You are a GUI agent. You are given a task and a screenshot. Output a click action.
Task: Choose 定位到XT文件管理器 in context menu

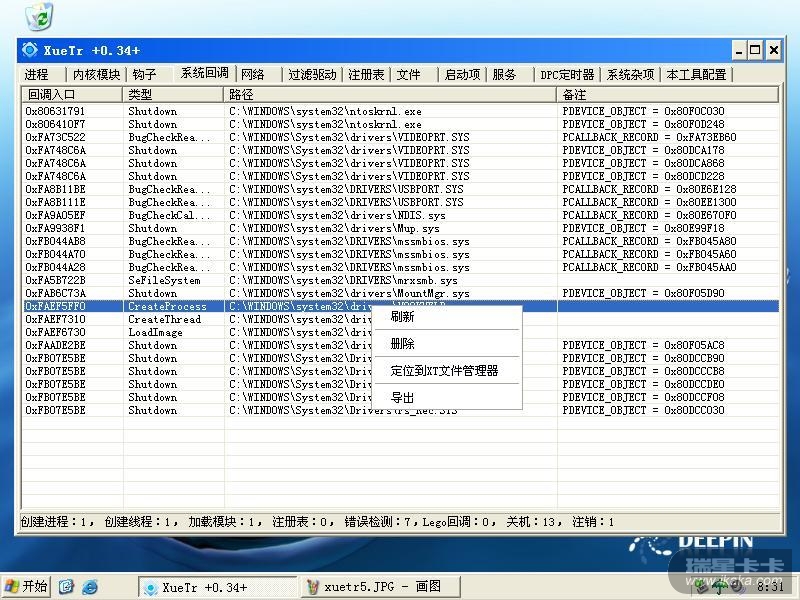[446, 371]
